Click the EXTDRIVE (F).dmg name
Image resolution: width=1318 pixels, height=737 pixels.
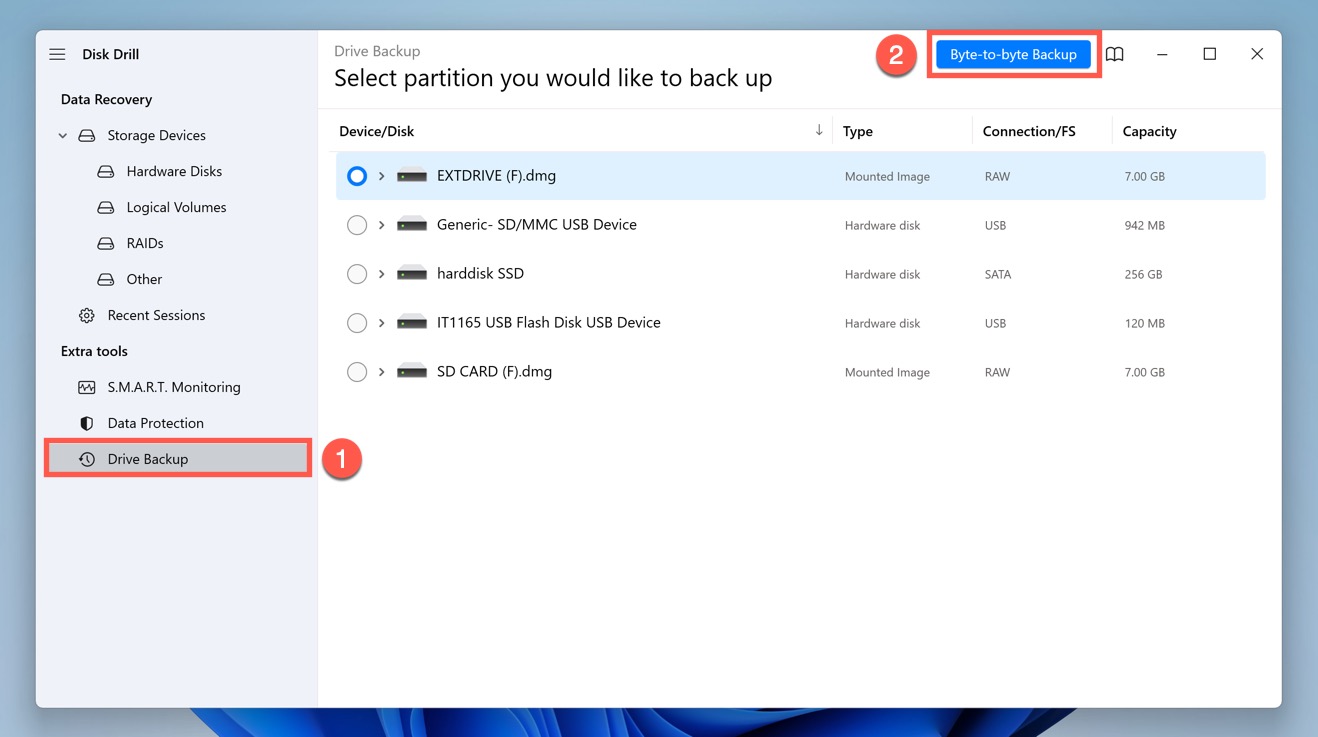point(496,176)
